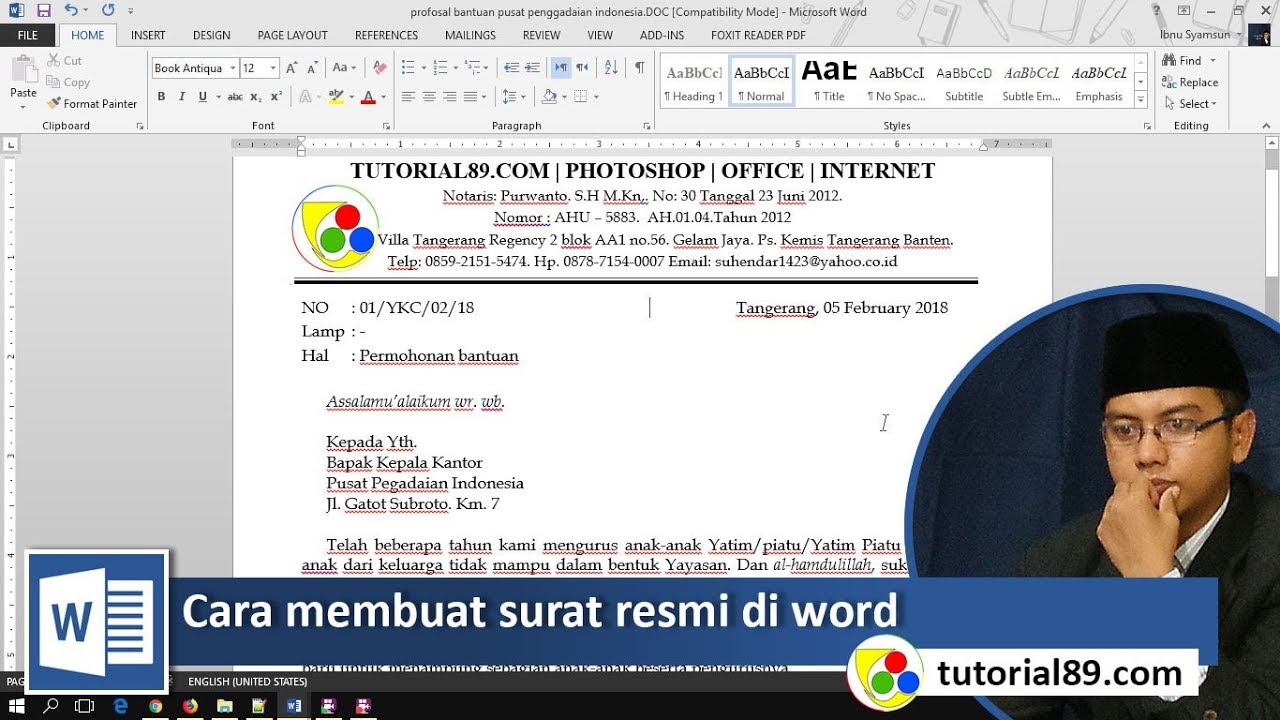
Task: Apply numbered list formatting
Action: [x=440, y=68]
